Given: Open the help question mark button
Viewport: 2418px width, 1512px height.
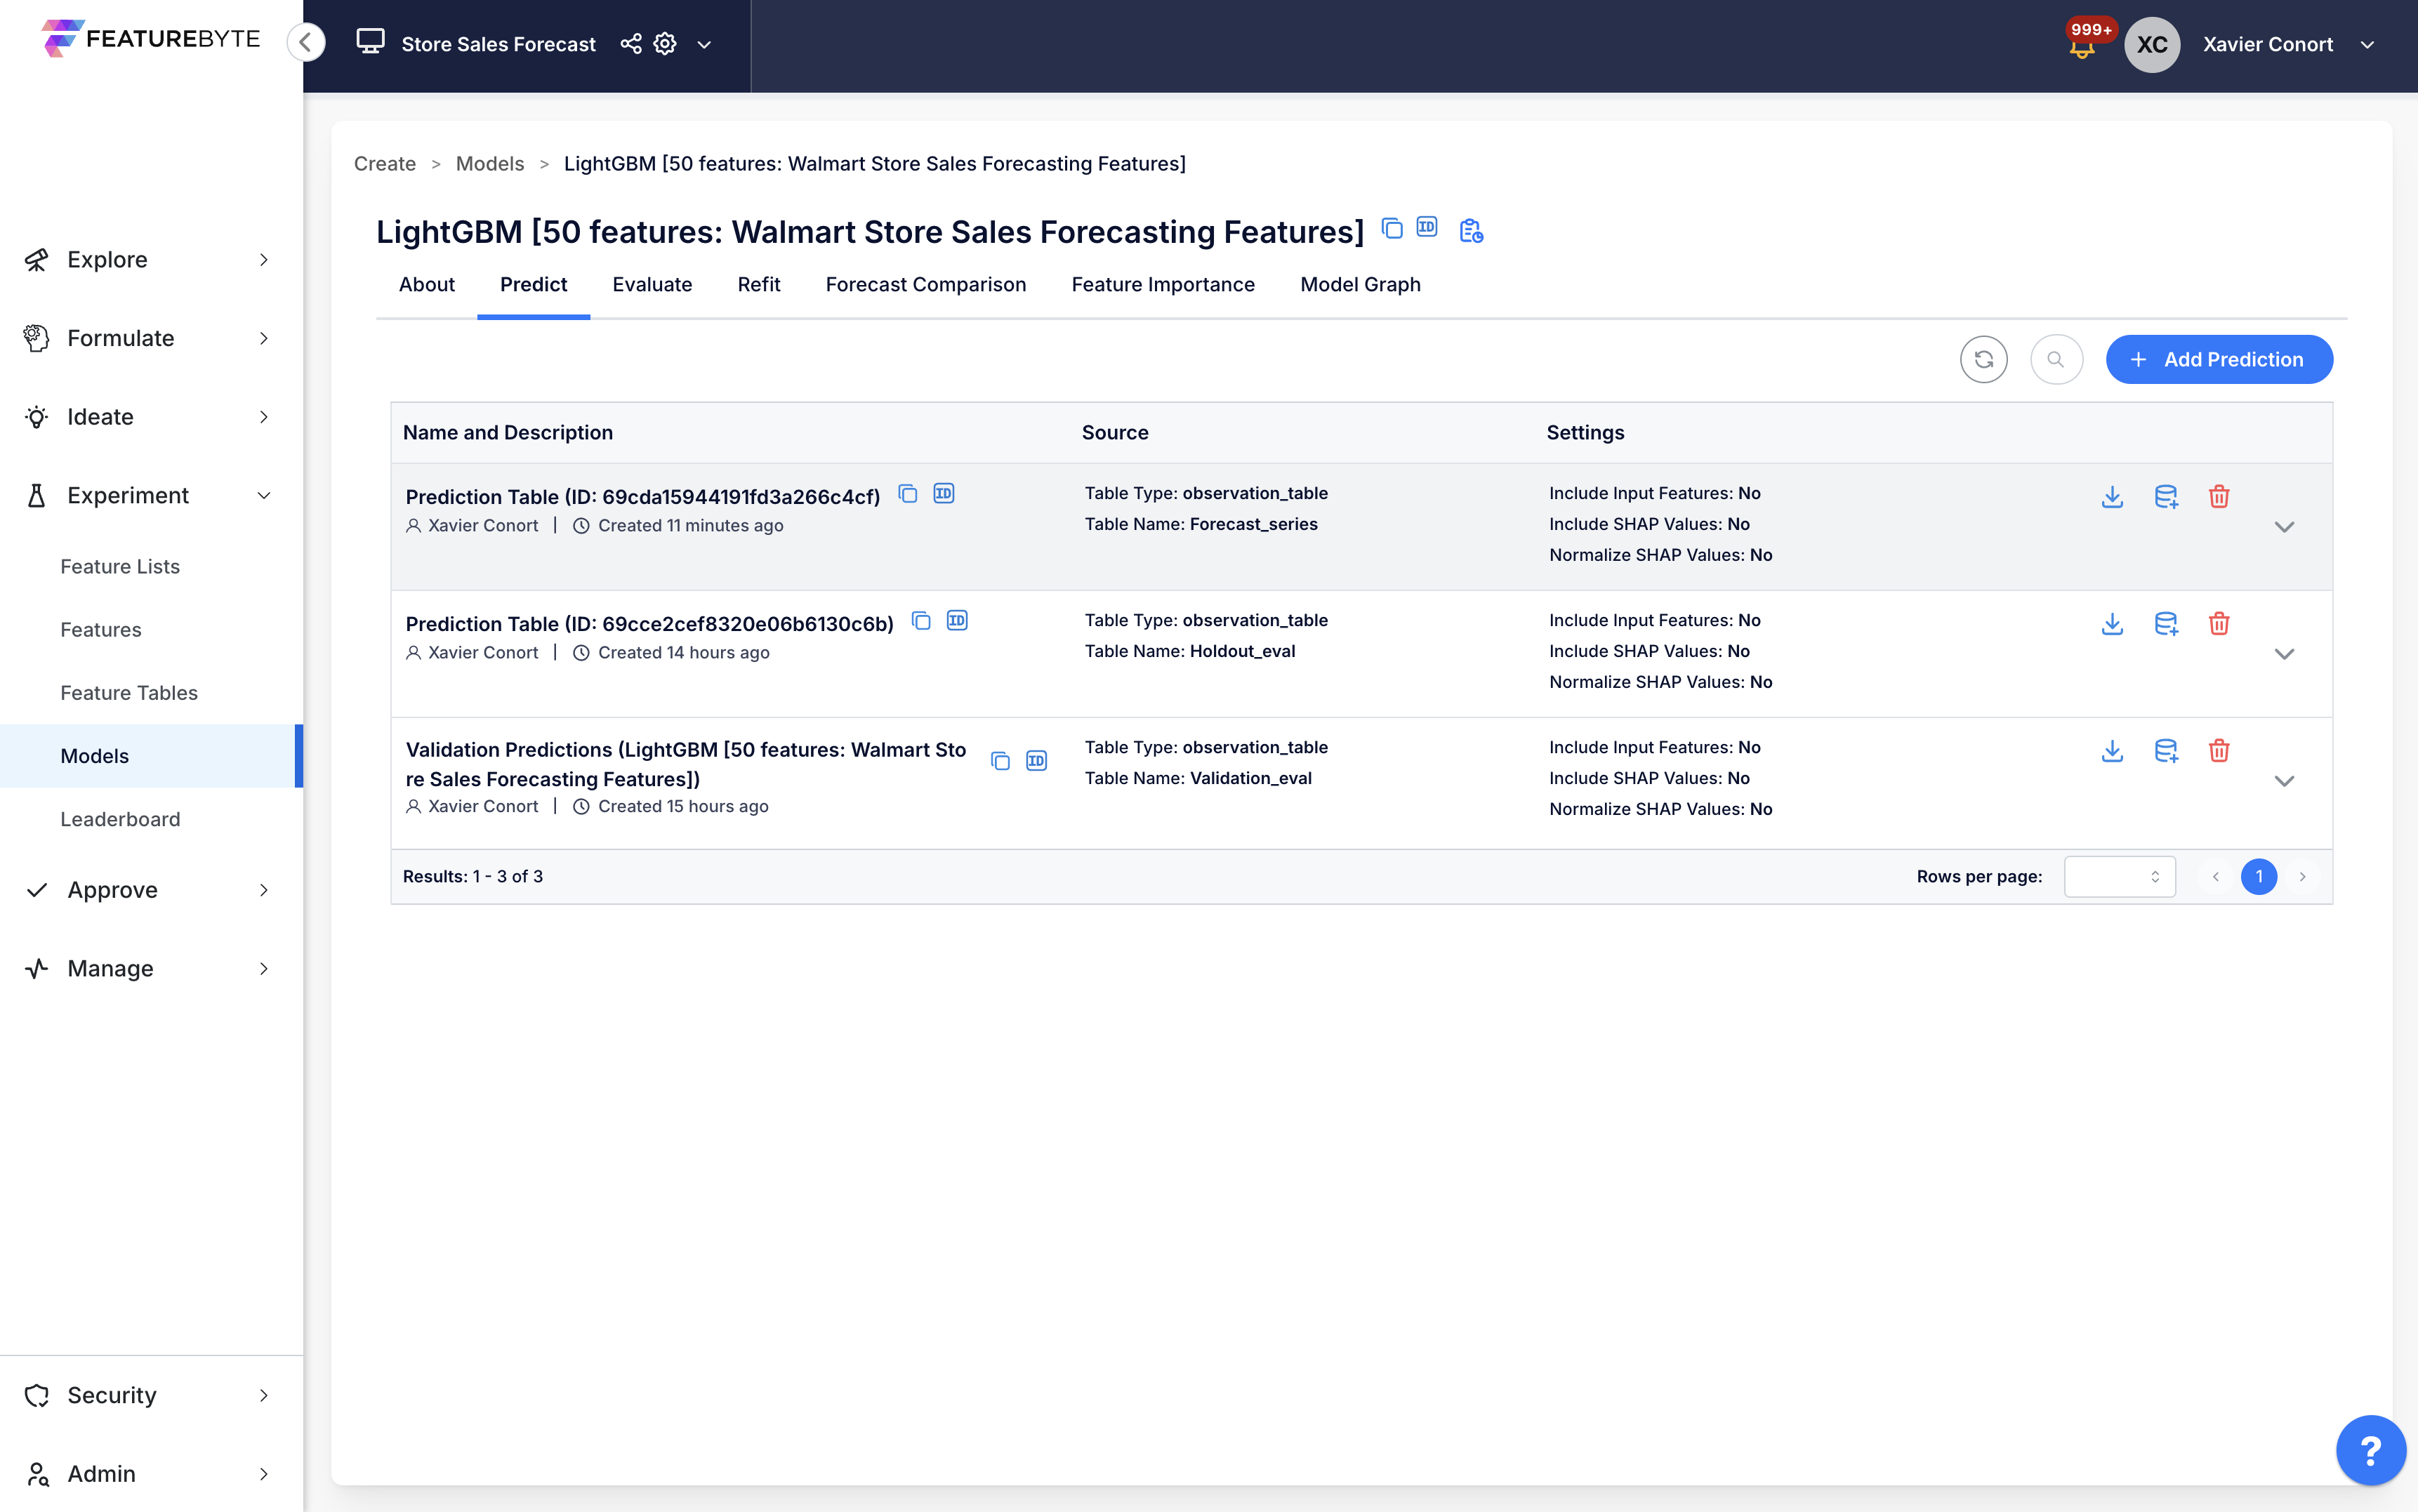Looking at the screenshot, I should click(x=2370, y=1449).
